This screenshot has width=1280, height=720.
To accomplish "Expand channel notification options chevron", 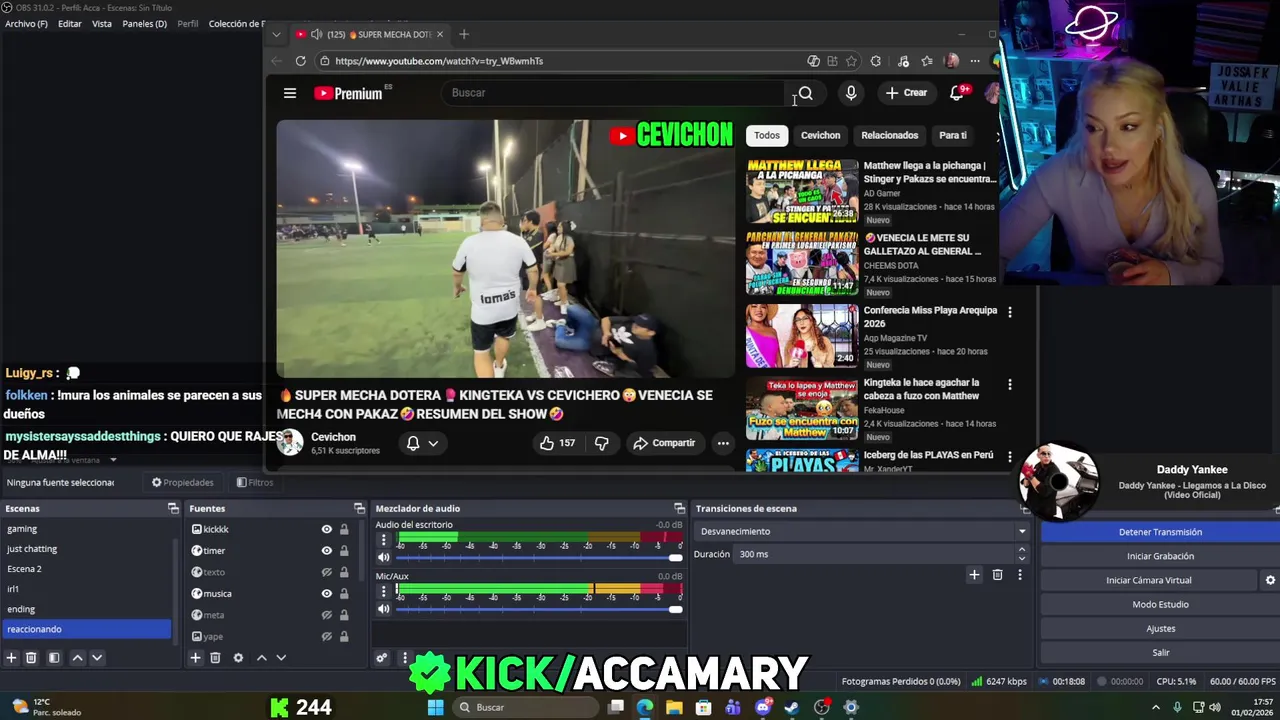I will coord(433,443).
